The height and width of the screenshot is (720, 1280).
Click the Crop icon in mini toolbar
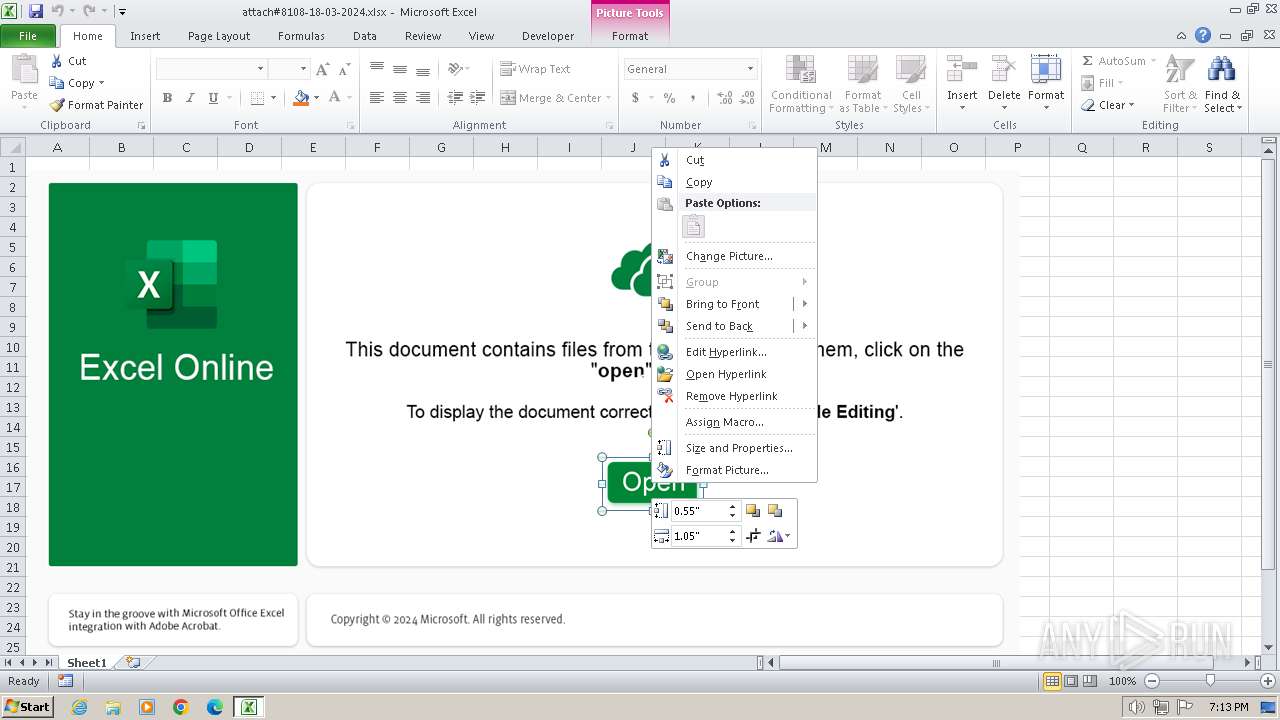pos(754,536)
